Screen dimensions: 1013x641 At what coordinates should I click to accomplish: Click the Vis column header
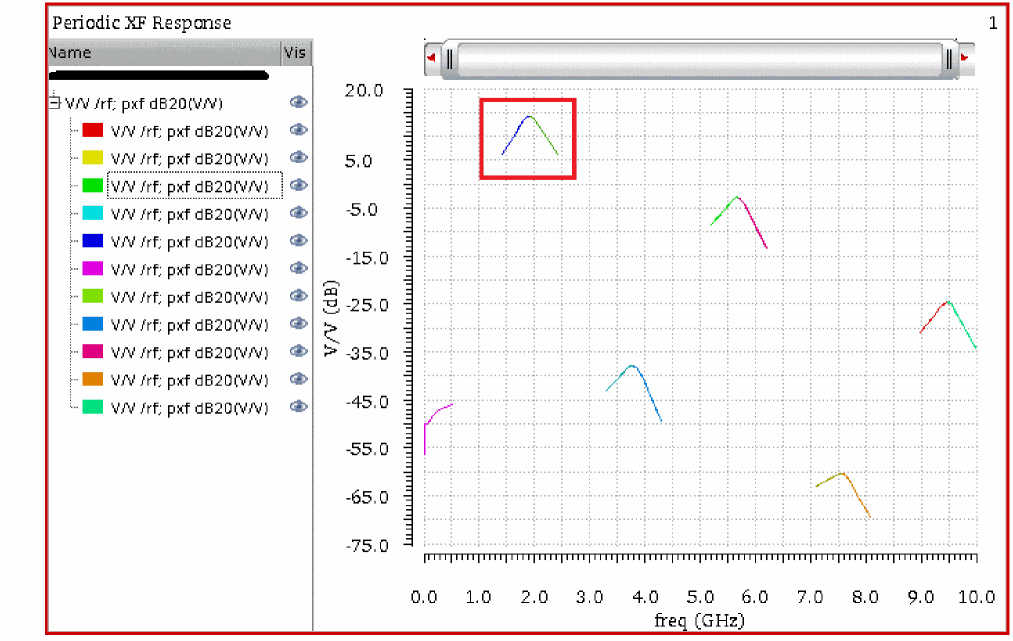(x=296, y=53)
